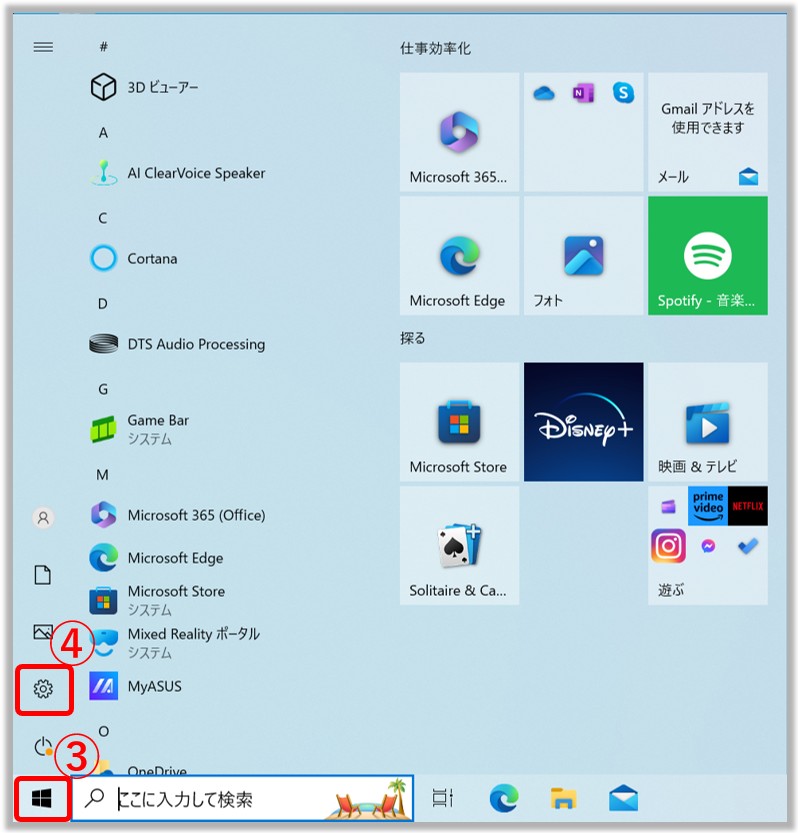Image resolution: width=798 pixels, height=833 pixels.
Task: Launch AI ClearVoice Speaker
Action: click(x=177, y=173)
